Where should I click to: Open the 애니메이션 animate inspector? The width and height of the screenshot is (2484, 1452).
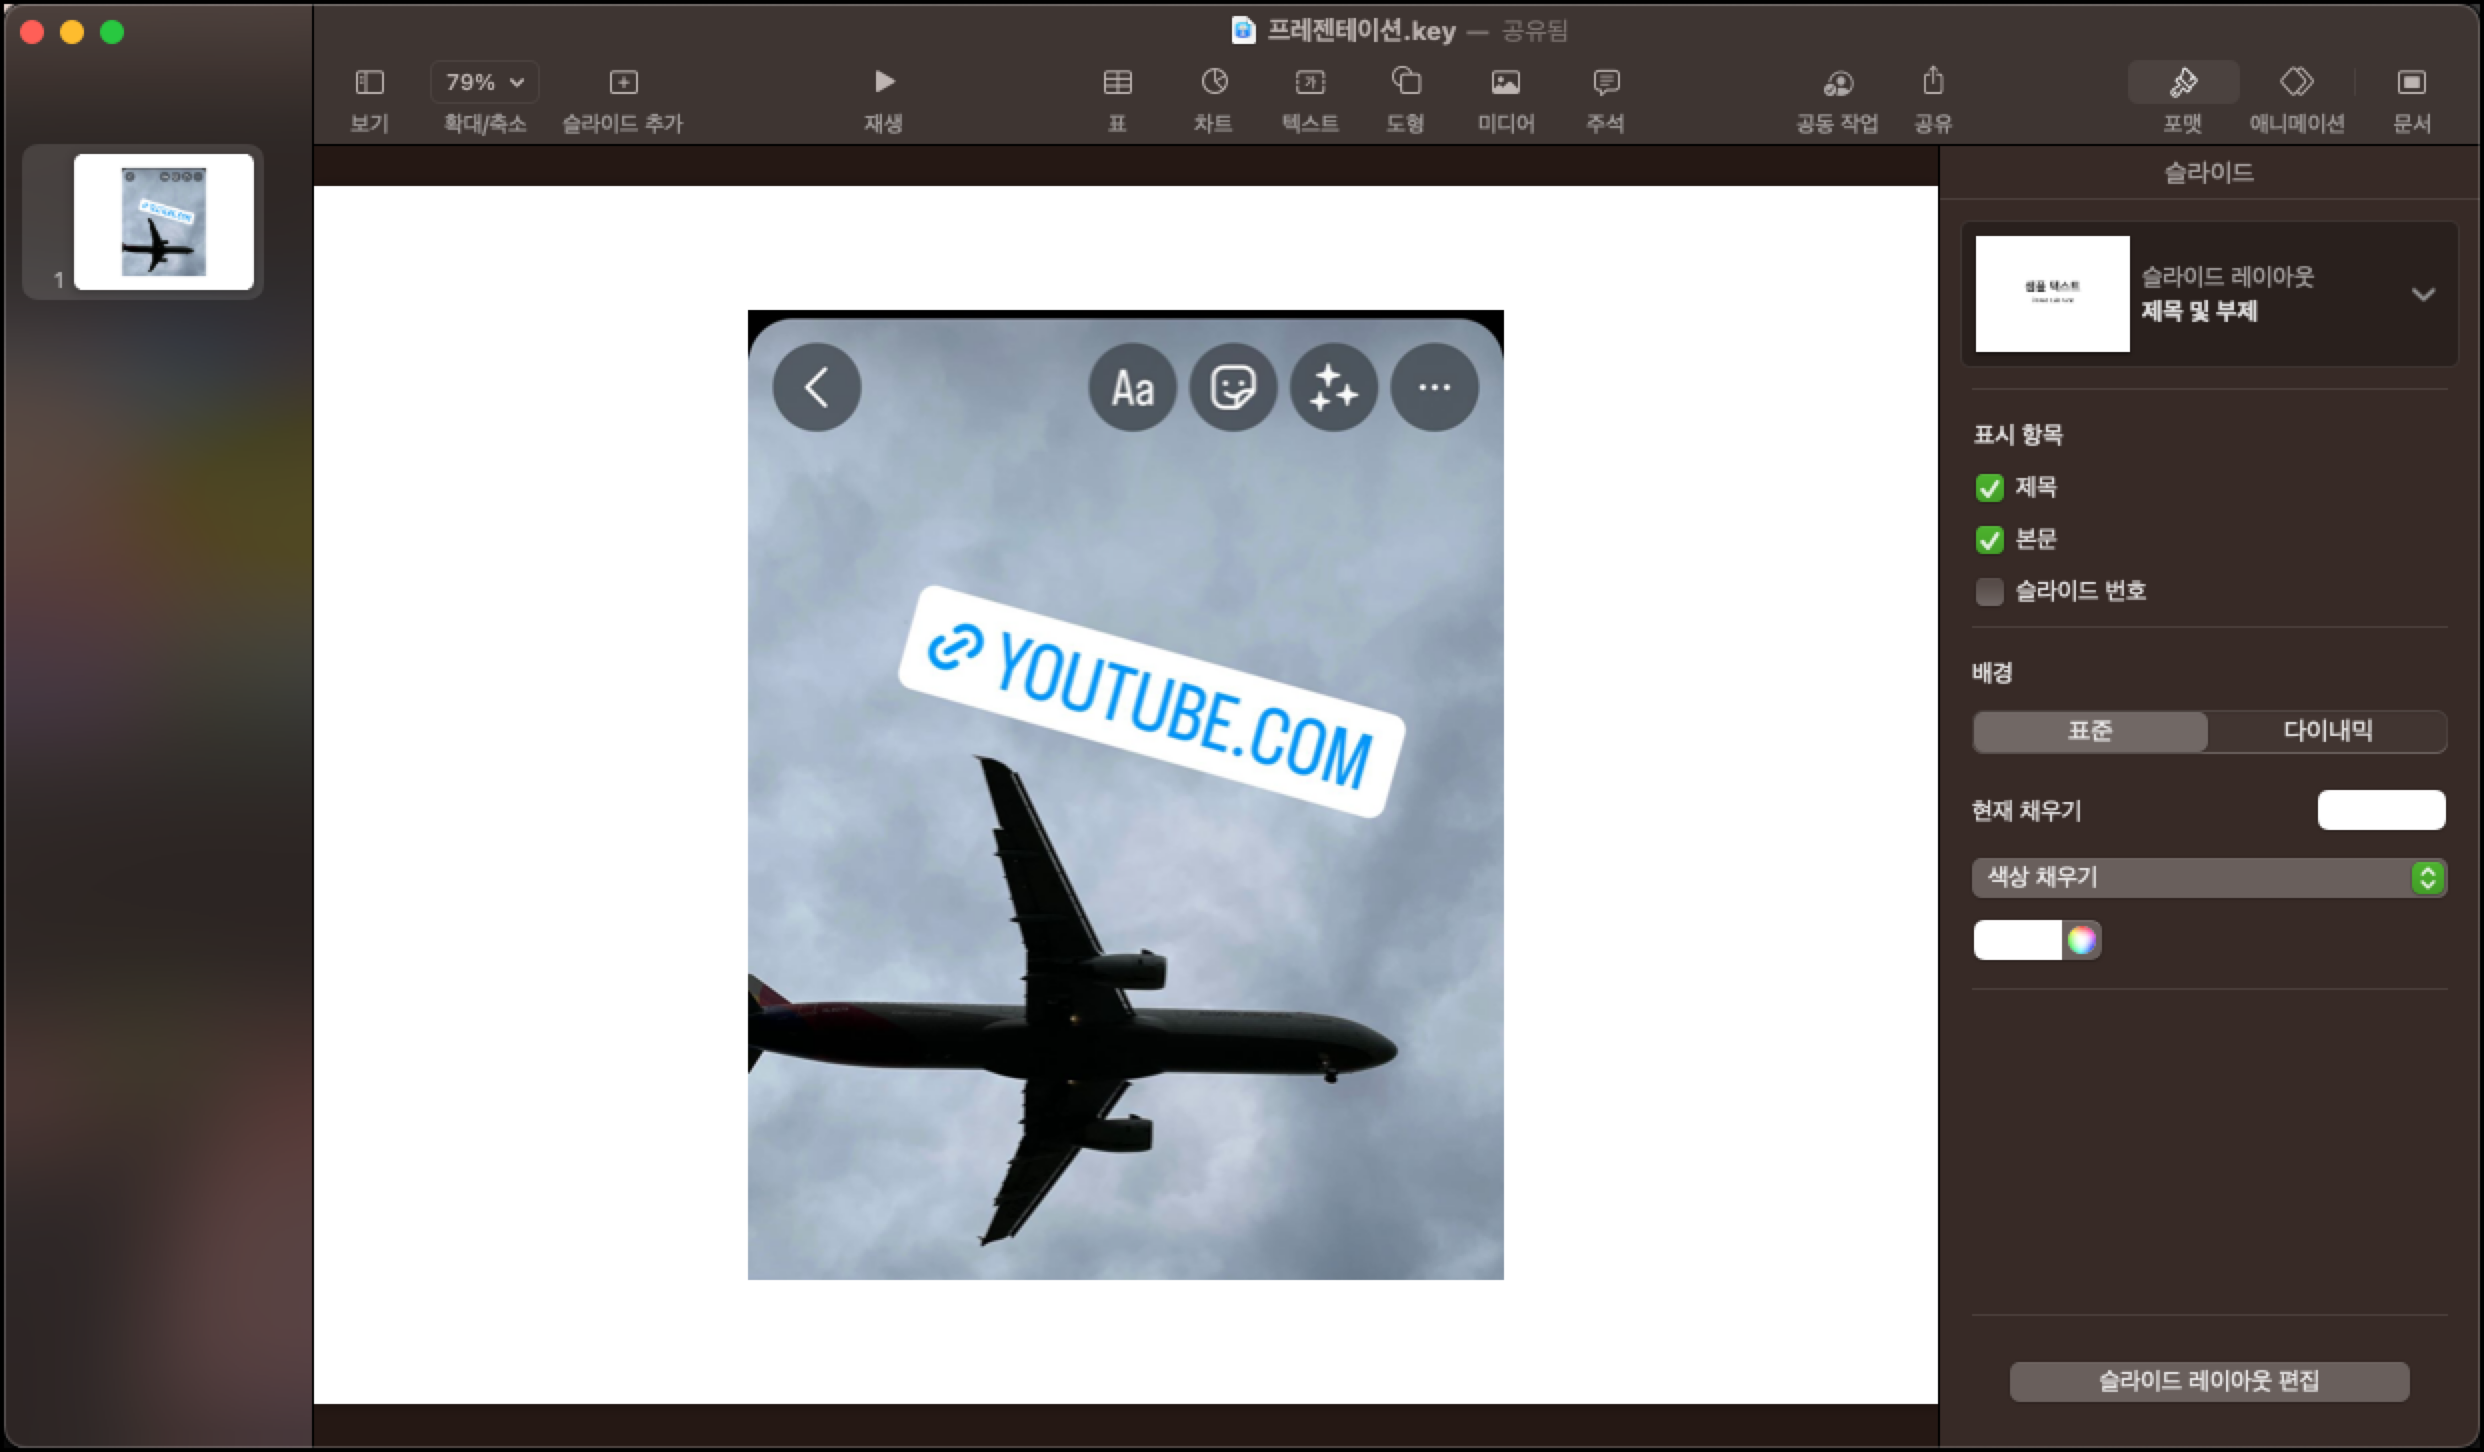2297,81
